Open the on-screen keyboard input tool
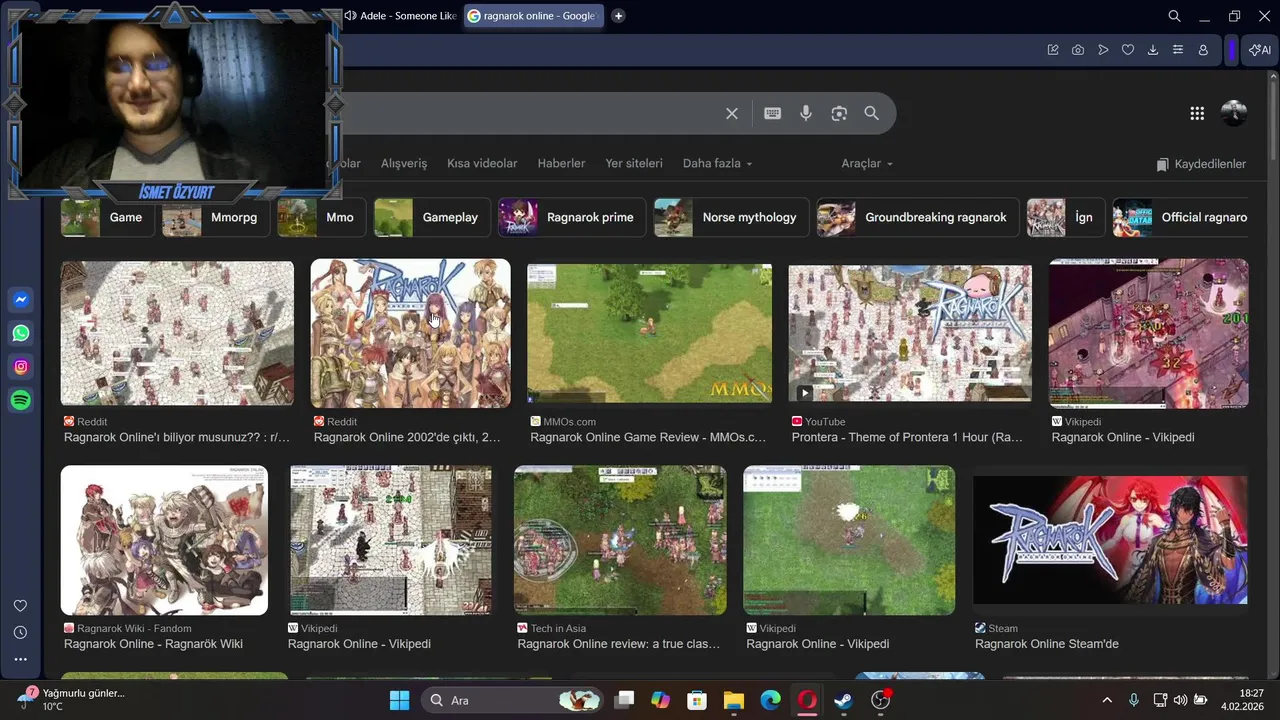This screenshot has height=720, width=1280. 772,114
